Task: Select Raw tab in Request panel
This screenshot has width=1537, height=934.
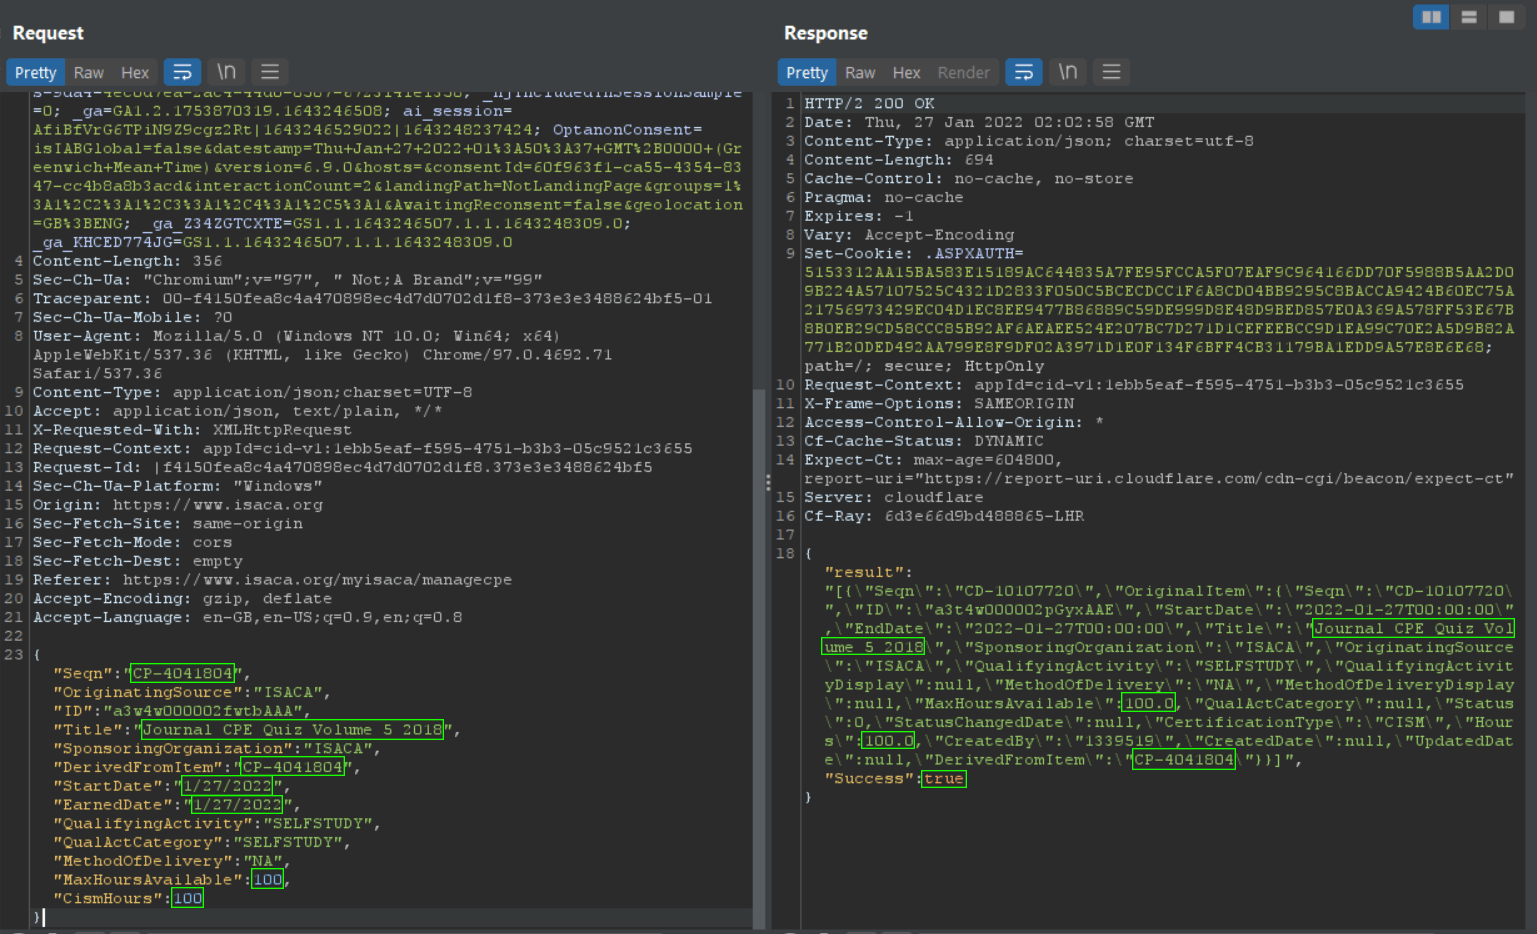Action: (x=89, y=72)
